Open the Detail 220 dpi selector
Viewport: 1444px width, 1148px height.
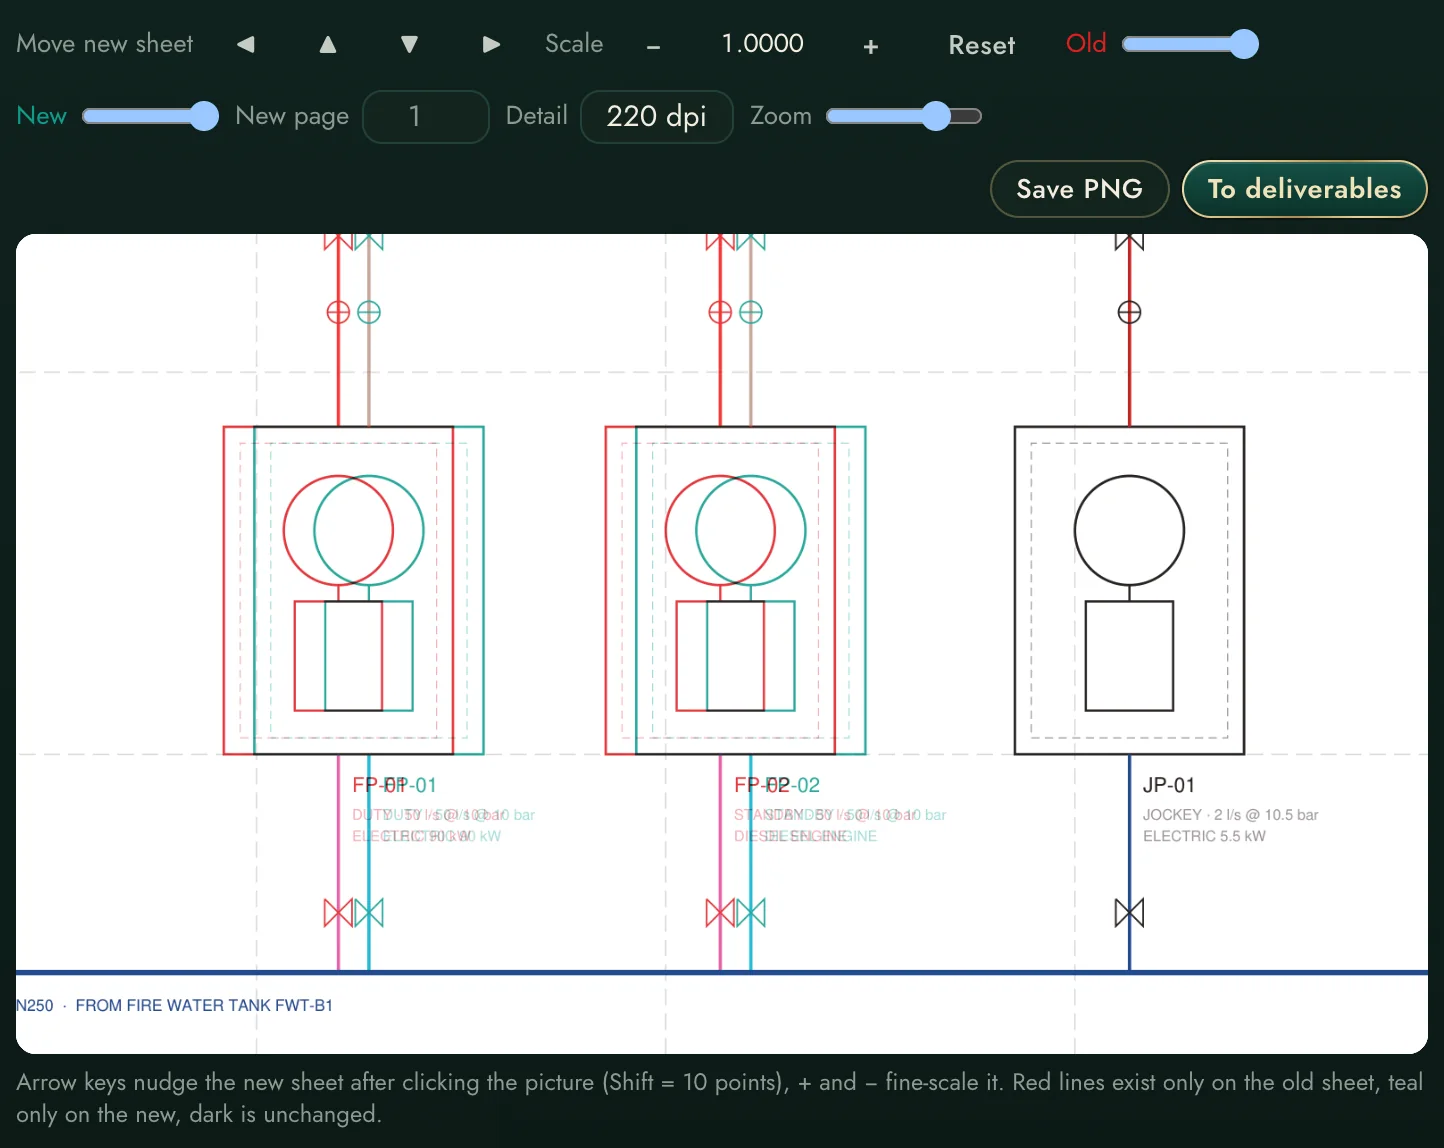tap(657, 117)
